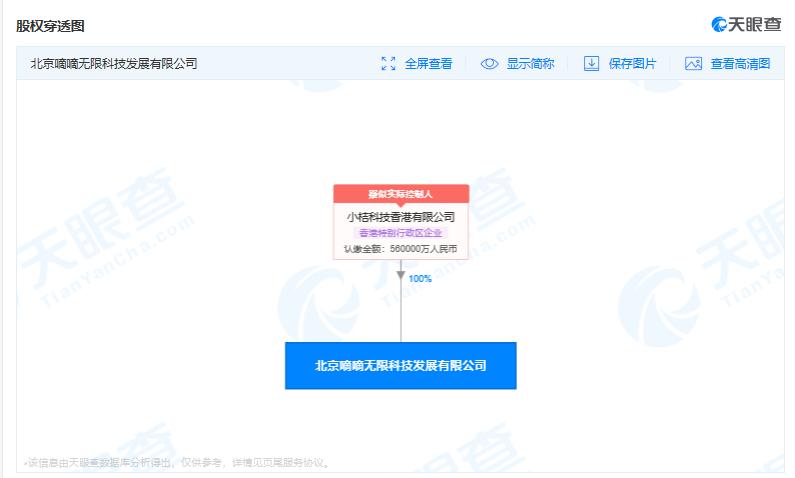Click the download icon for 保存图片
The image size is (795, 478).
[x=591, y=63]
